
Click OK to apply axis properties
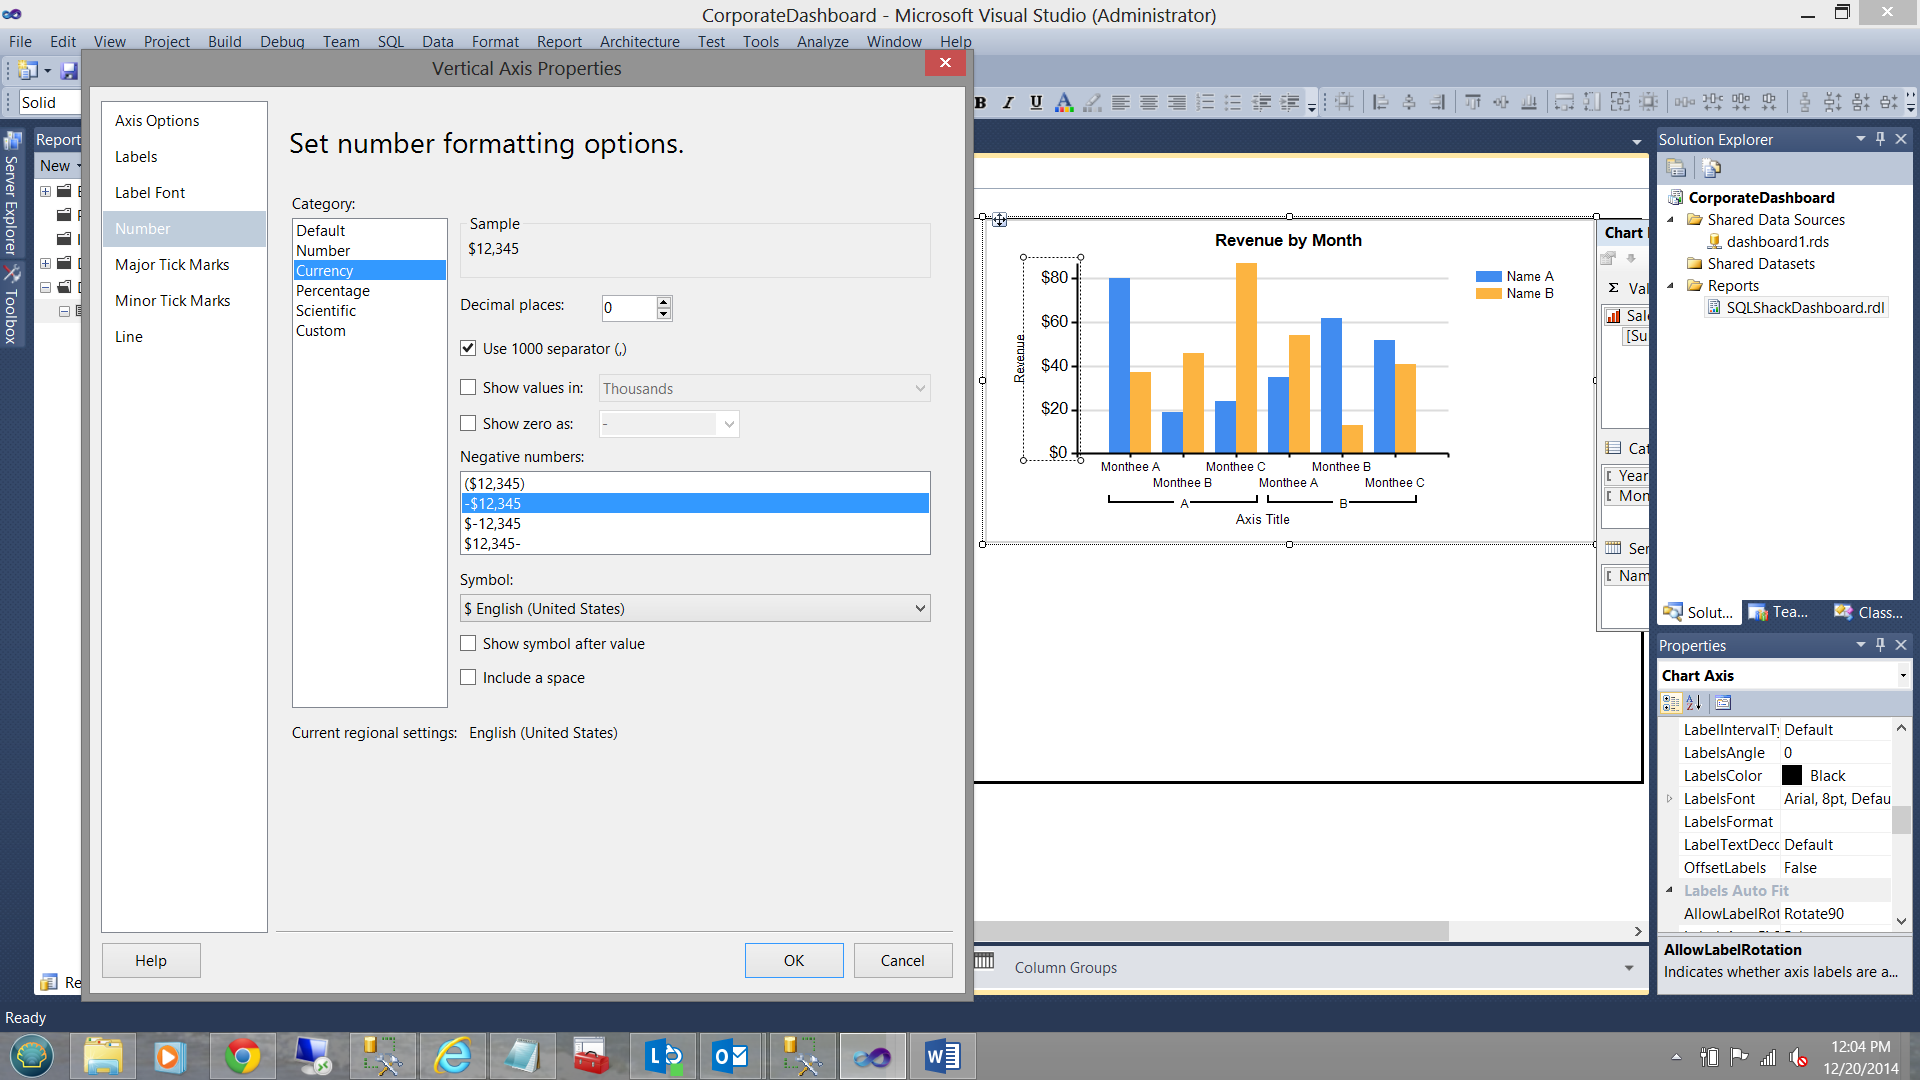793,960
